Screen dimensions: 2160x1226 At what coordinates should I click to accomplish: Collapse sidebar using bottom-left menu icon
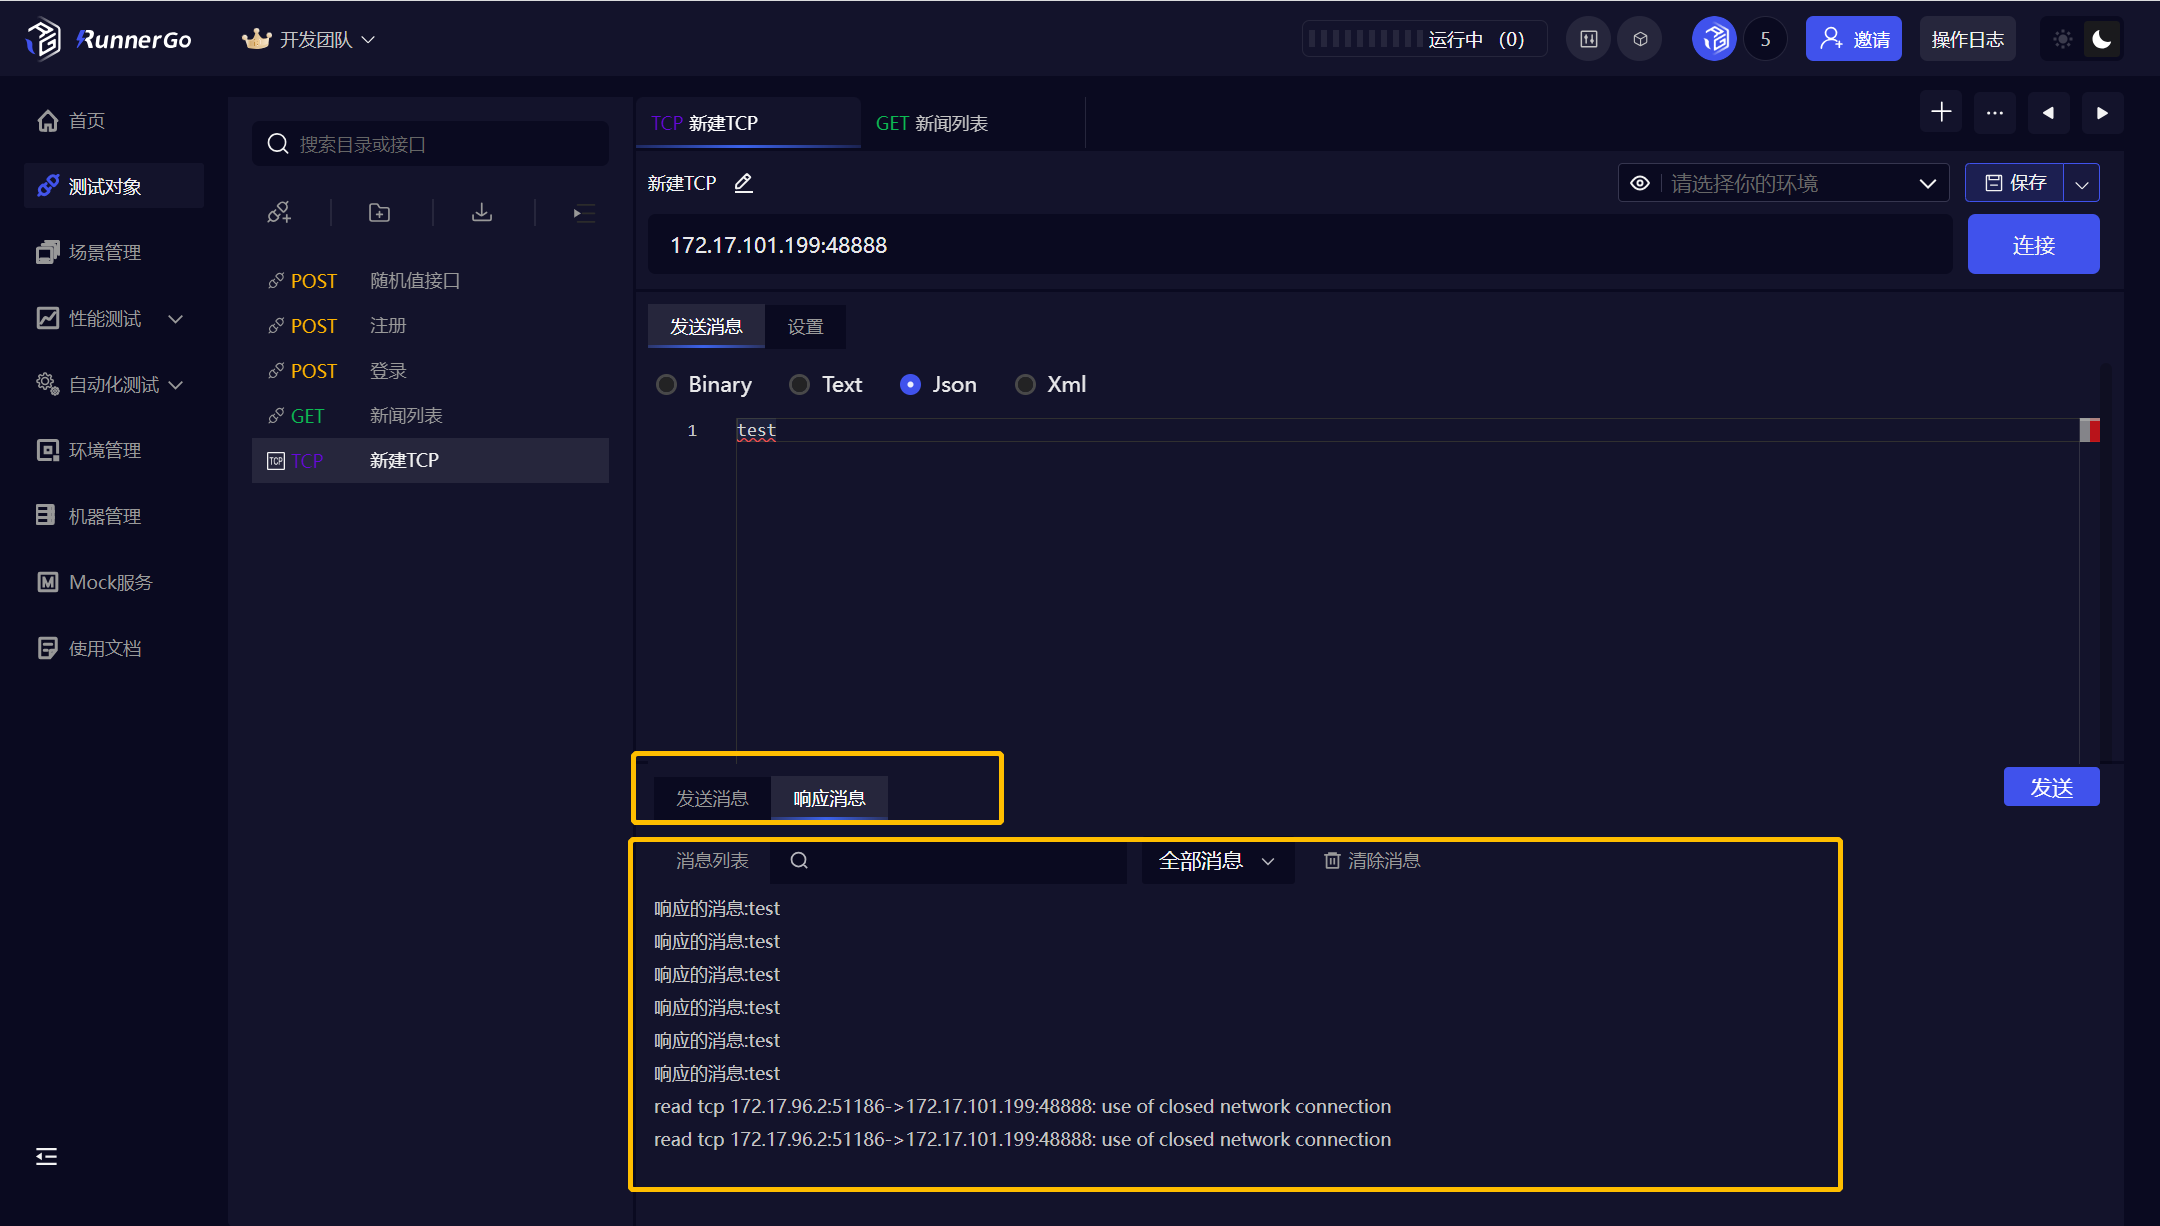[x=46, y=1157]
